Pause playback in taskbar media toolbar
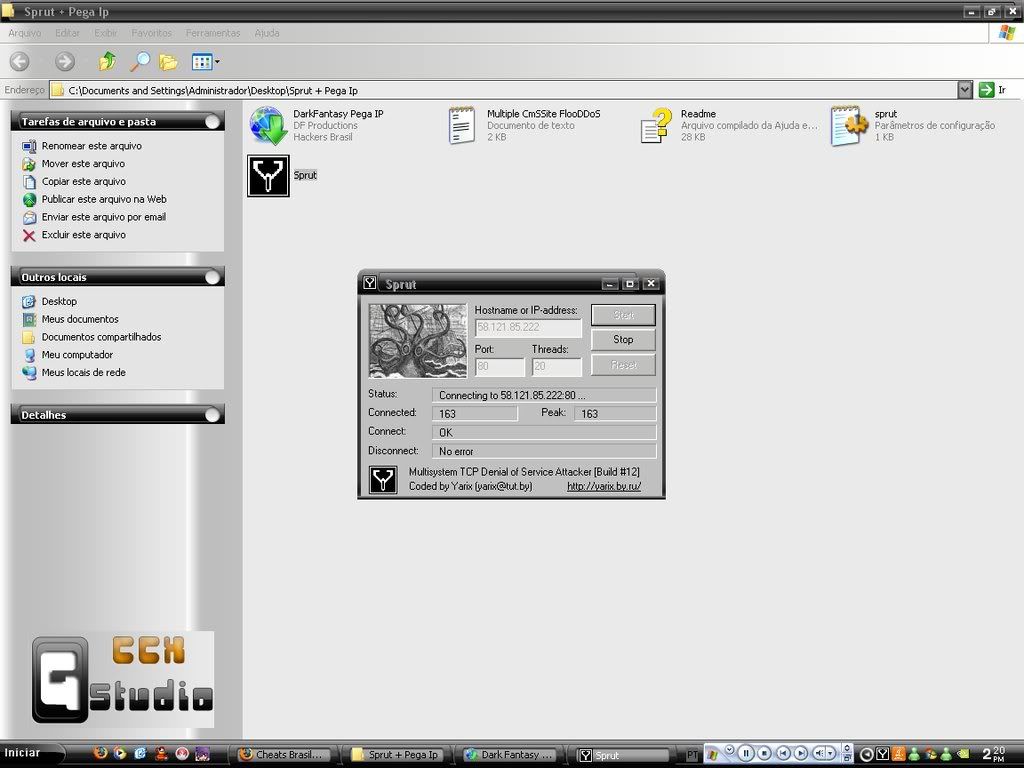Viewport: 1024px width, 768px height. (x=746, y=754)
